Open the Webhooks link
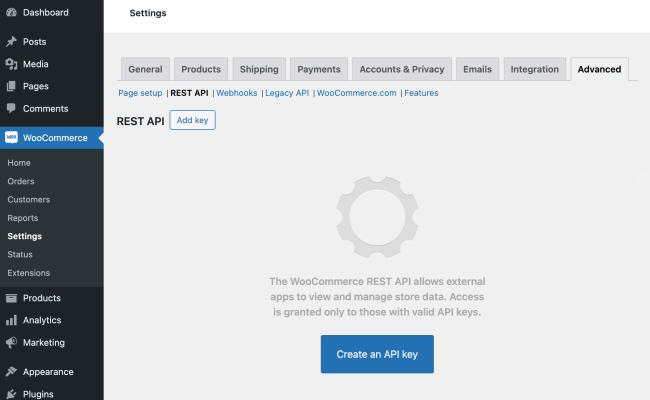650x400 pixels. coord(237,93)
